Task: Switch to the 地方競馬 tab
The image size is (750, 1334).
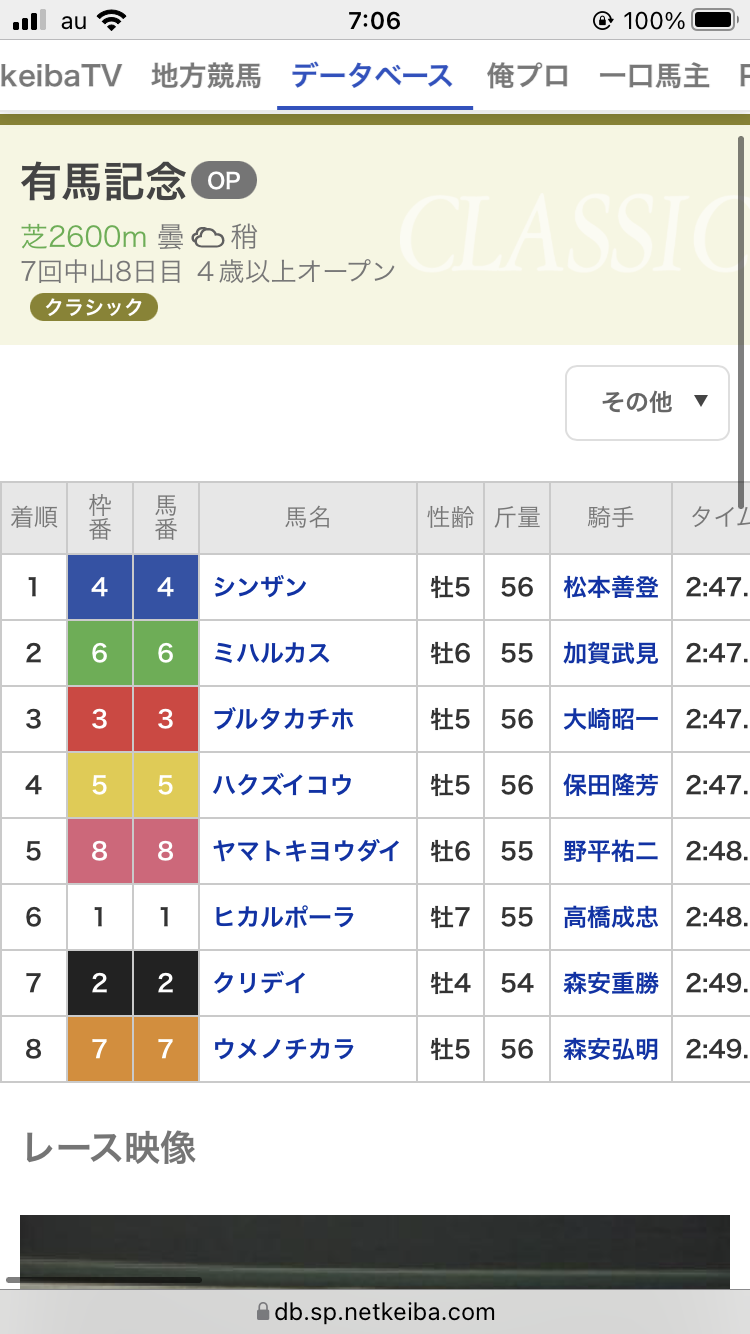Action: [206, 76]
